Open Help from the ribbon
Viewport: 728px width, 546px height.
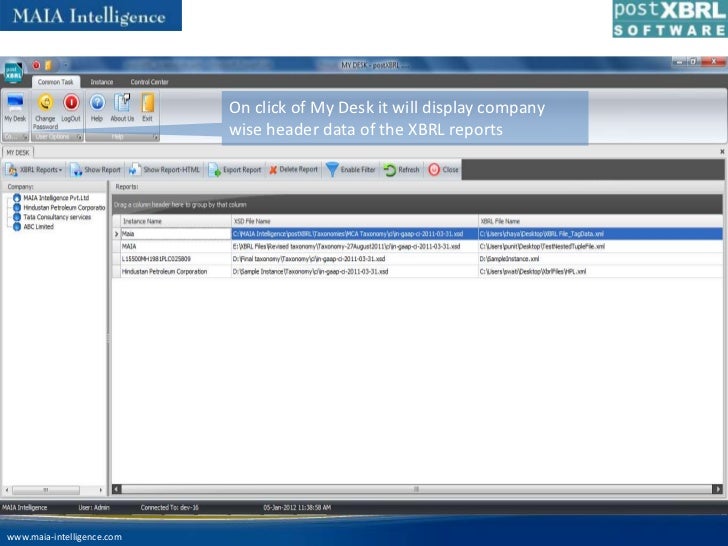click(97, 108)
